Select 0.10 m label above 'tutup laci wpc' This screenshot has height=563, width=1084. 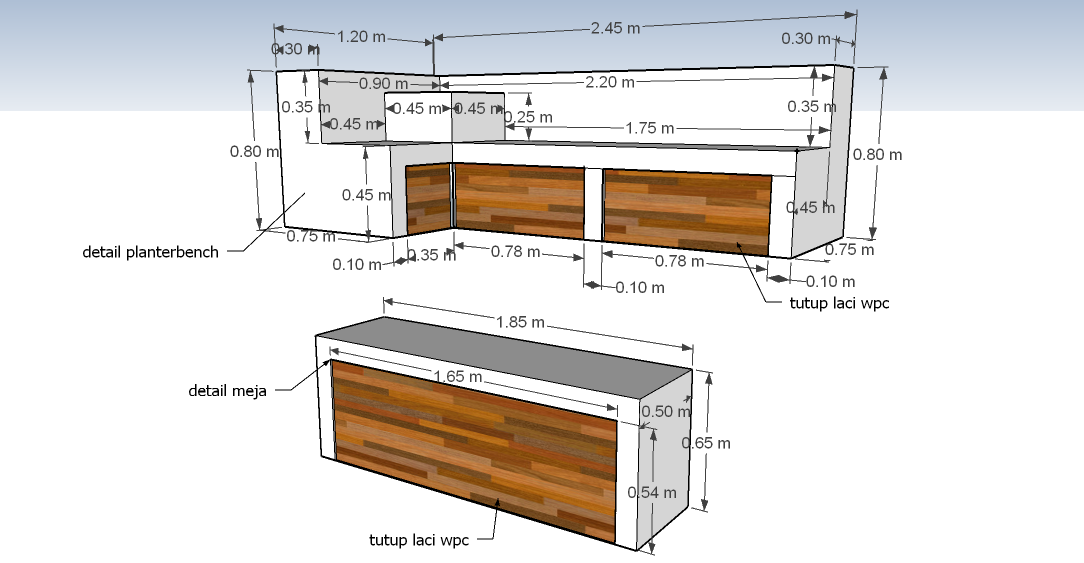click(x=830, y=282)
